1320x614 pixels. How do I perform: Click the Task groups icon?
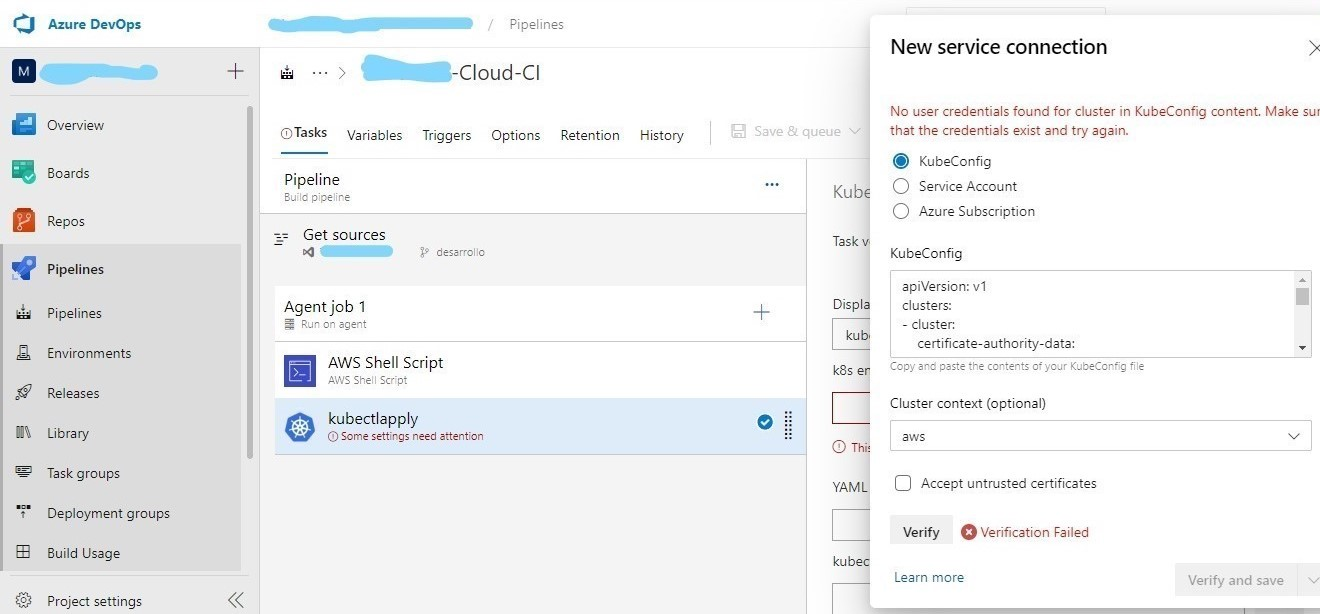click(24, 473)
